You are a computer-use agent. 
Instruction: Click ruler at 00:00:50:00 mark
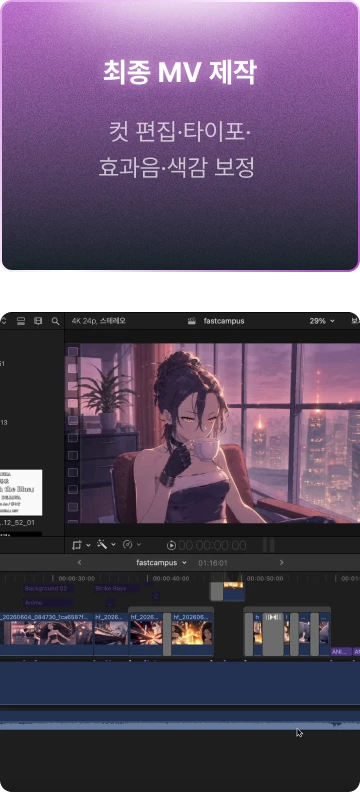click(x=265, y=579)
